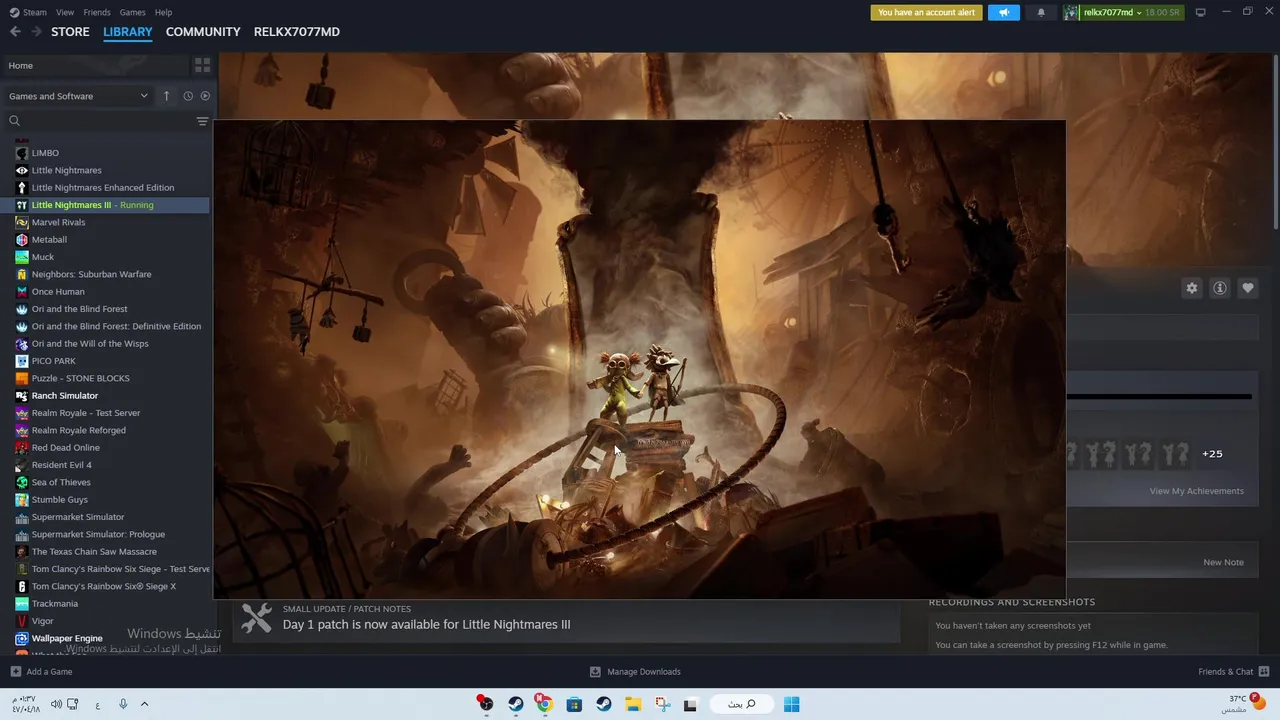Image resolution: width=1280 pixels, height=720 pixels.
Task: Open Google Chrome from the taskbar
Action: point(544,704)
